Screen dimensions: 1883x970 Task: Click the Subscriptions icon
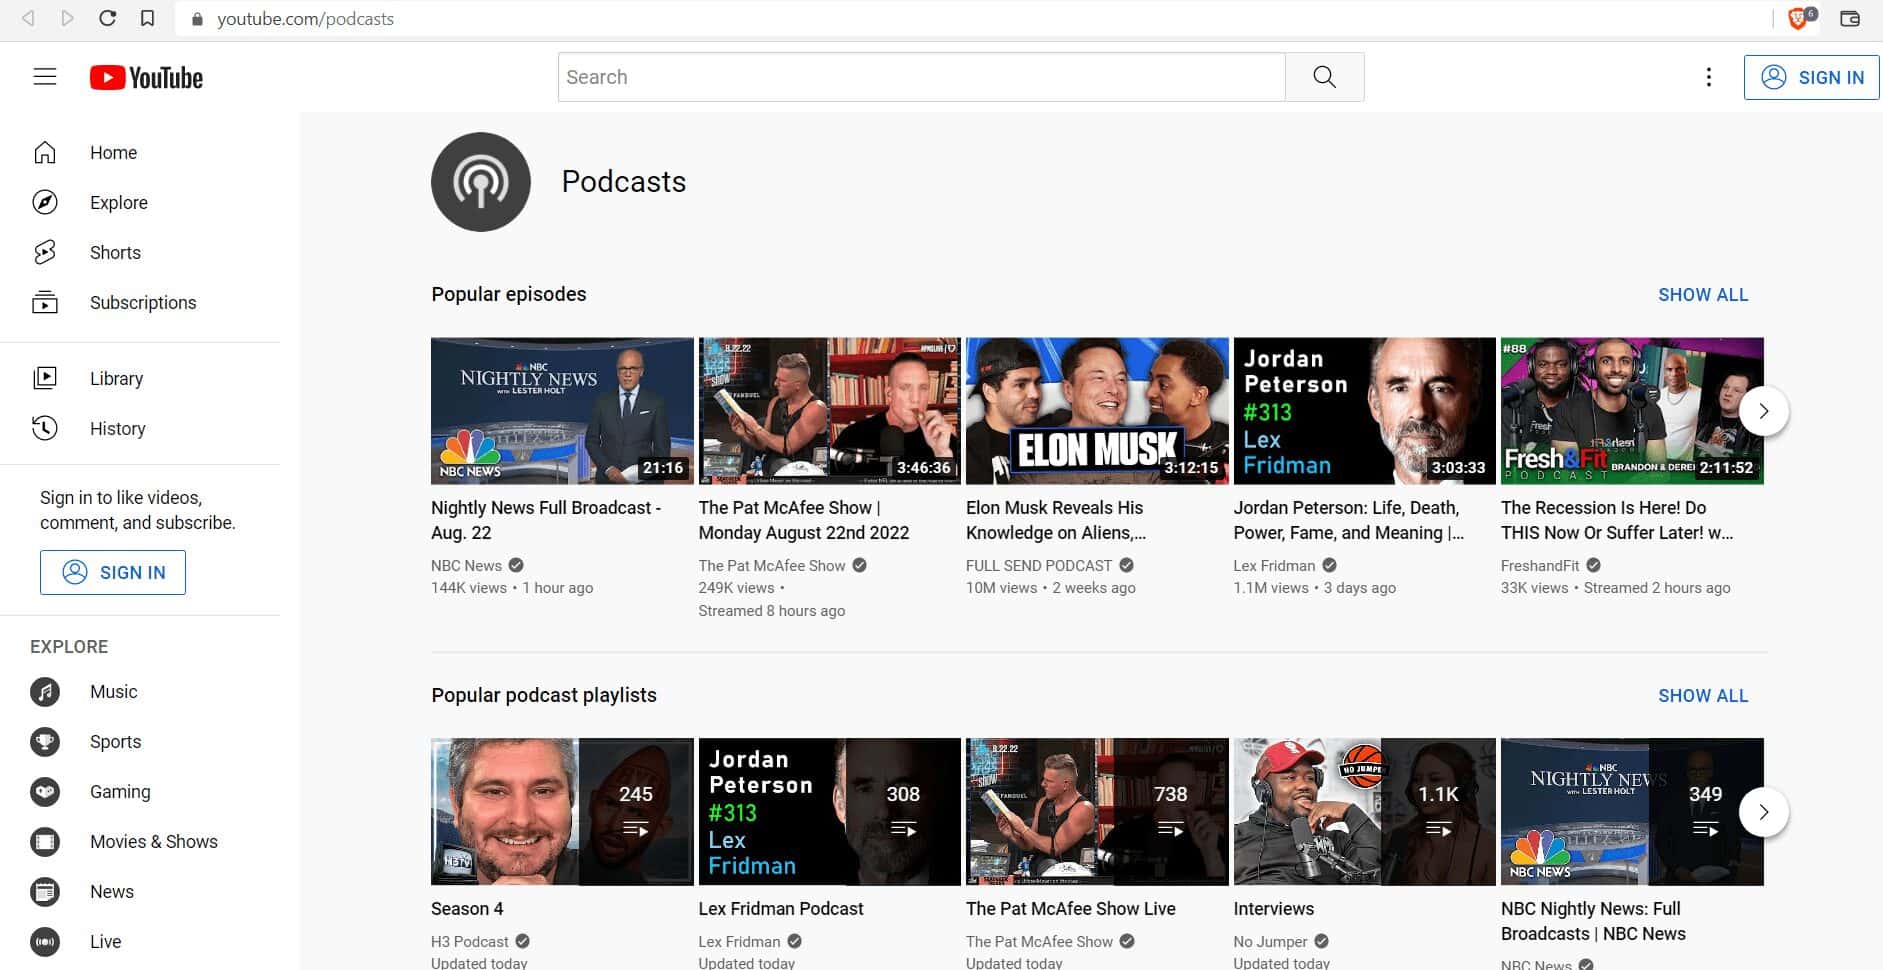(x=45, y=302)
